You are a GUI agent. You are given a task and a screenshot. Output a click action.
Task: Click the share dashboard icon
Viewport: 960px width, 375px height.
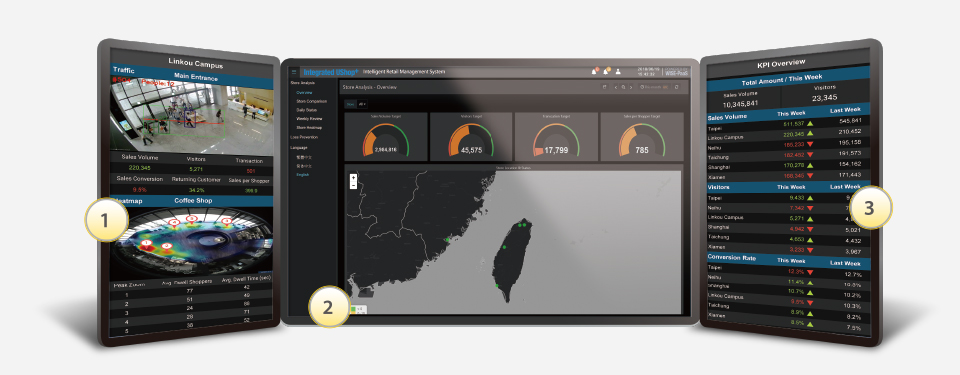(x=604, y=87)
